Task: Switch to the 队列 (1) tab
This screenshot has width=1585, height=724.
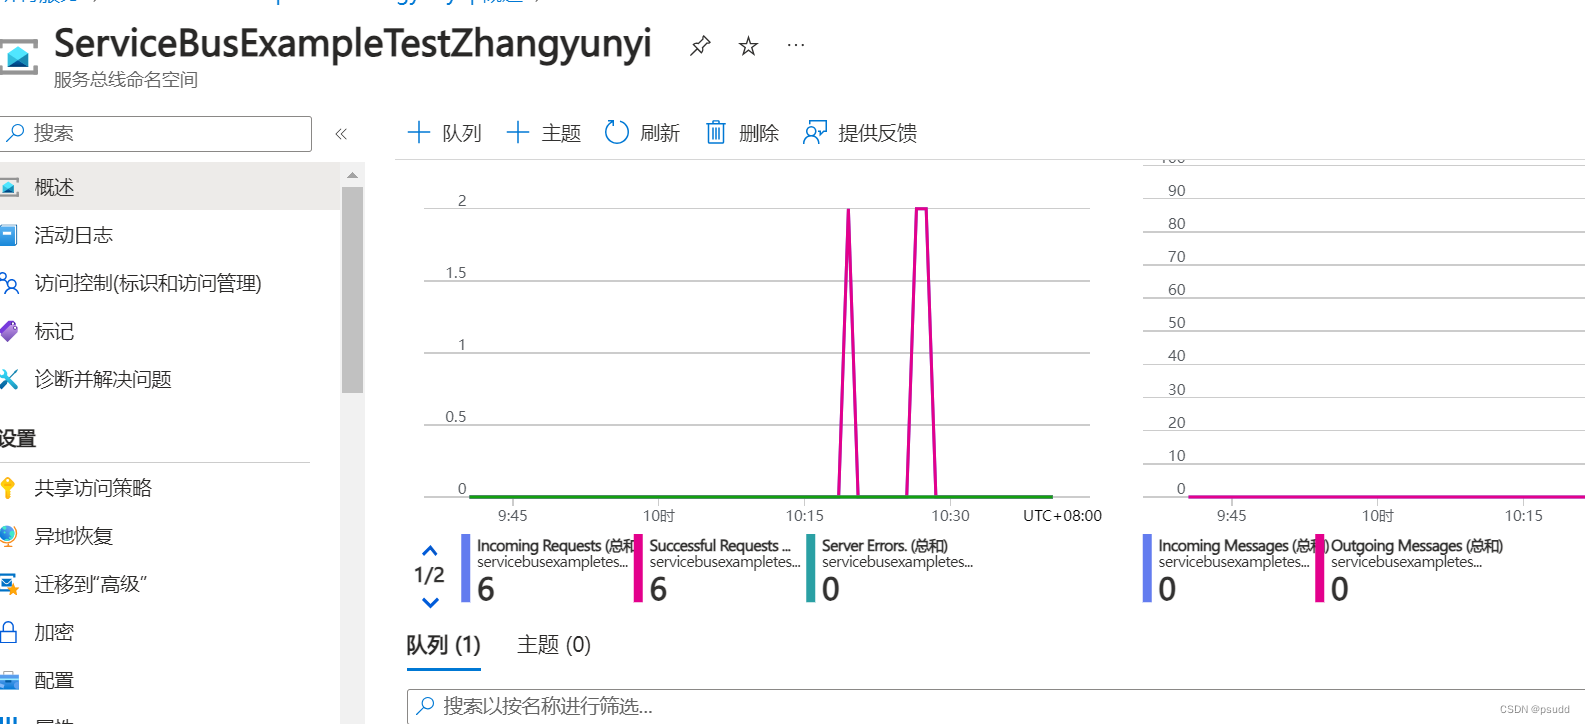Action: tap(443, 645)
